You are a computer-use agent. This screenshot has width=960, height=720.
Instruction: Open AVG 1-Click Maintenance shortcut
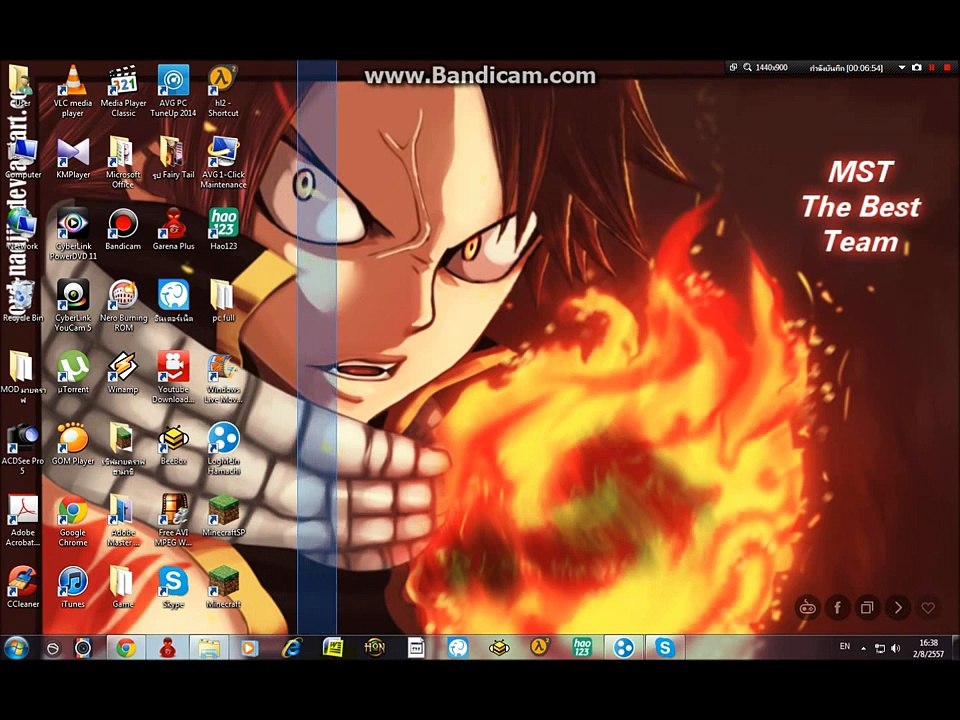pos(223,162)
